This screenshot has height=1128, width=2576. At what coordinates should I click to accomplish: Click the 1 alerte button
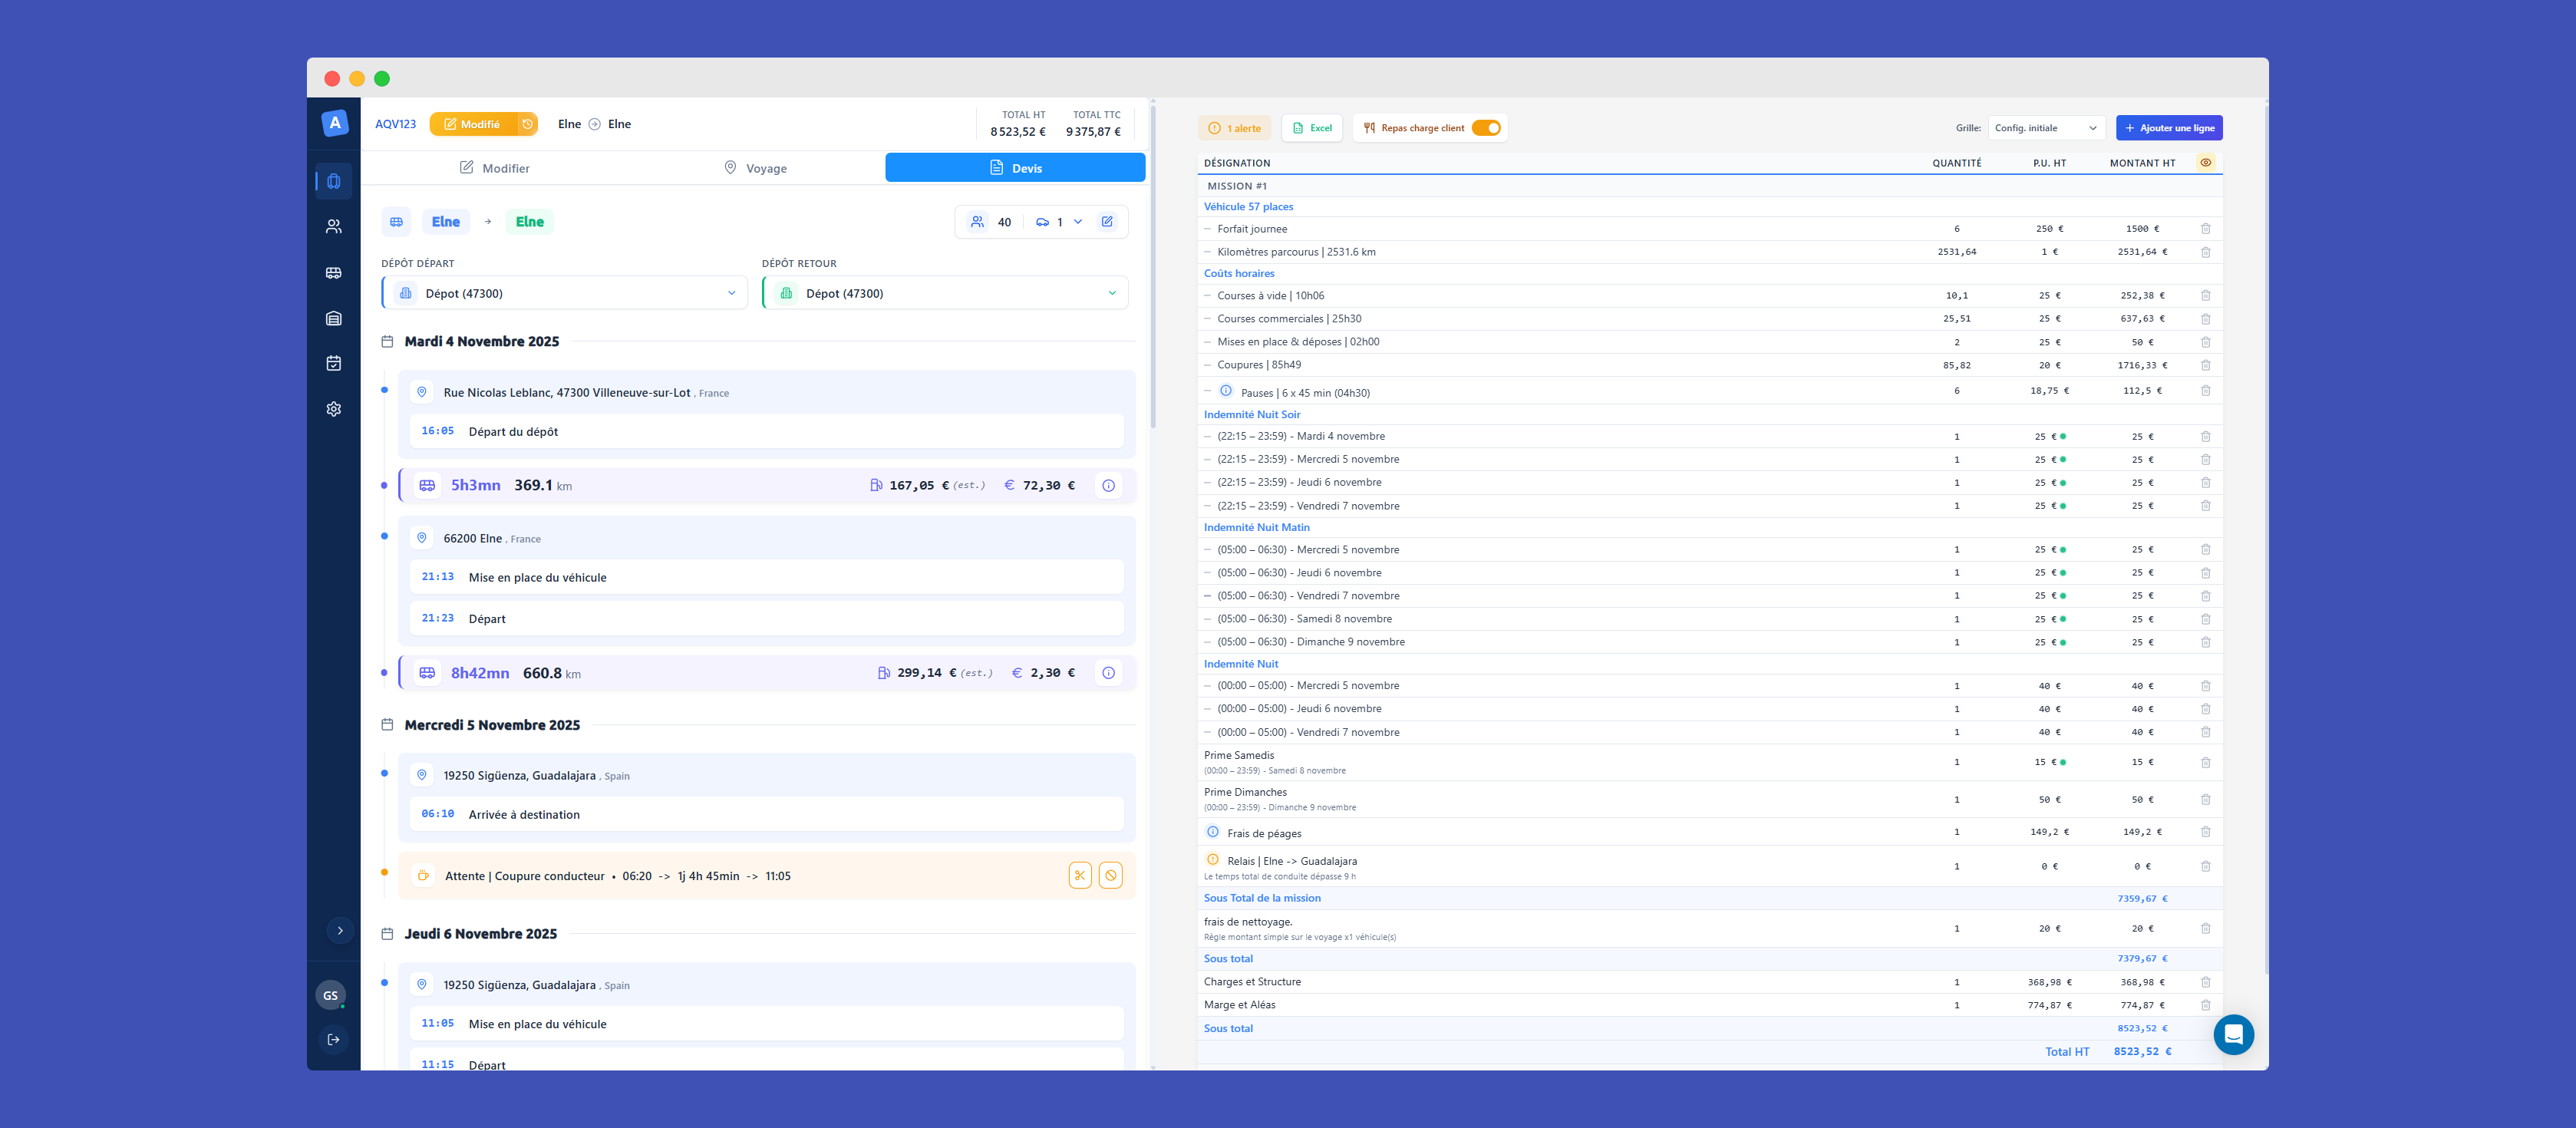[x=1234, y=128]
